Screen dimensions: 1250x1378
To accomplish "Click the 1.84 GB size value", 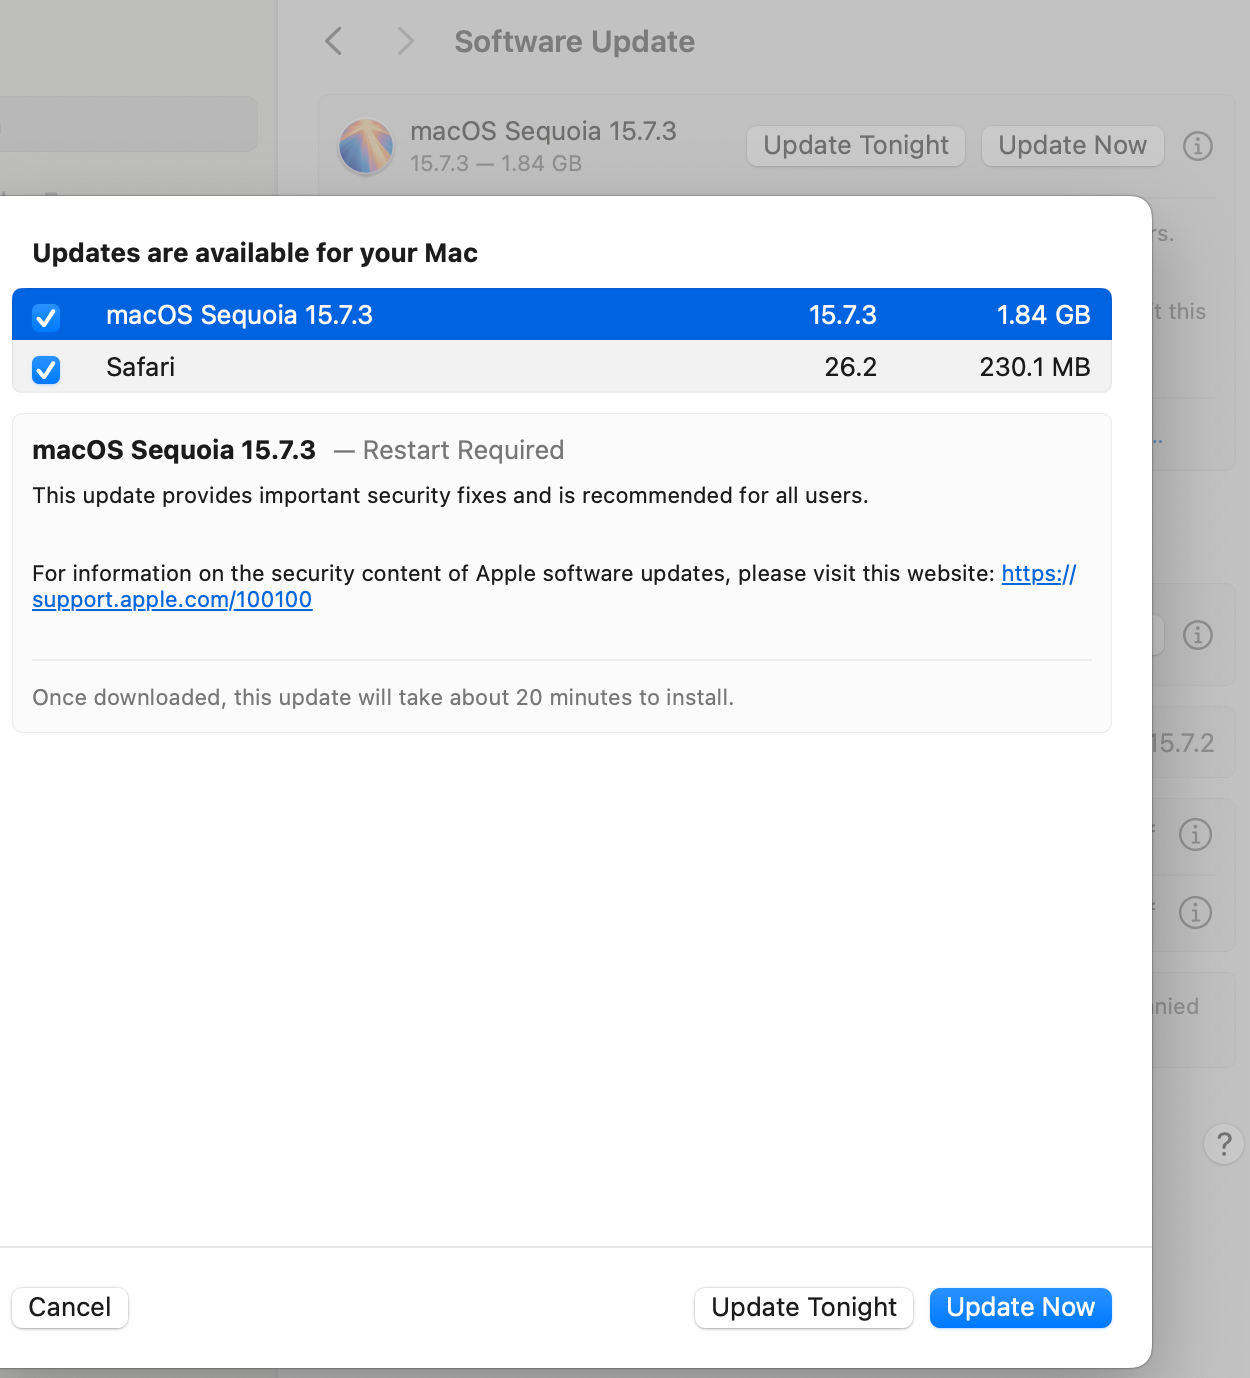I will pos(1043,315).
